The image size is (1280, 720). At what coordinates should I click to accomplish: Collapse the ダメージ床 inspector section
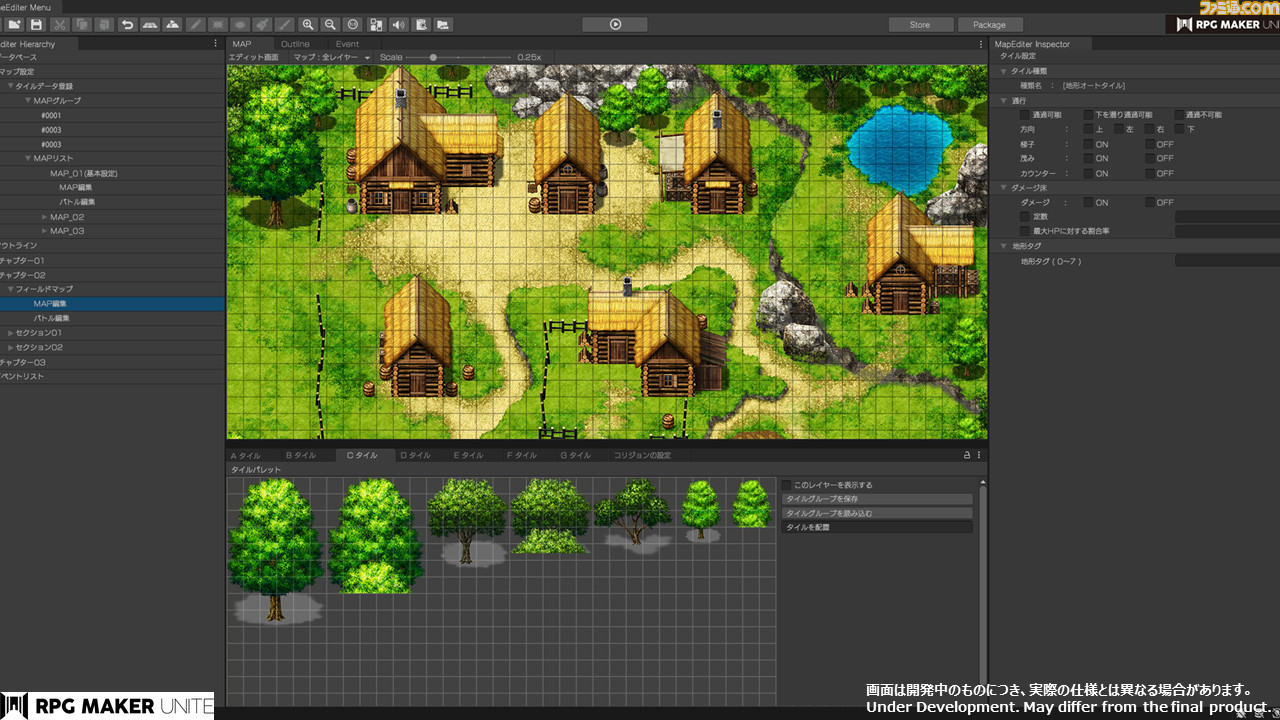(x=1004, y=188)
